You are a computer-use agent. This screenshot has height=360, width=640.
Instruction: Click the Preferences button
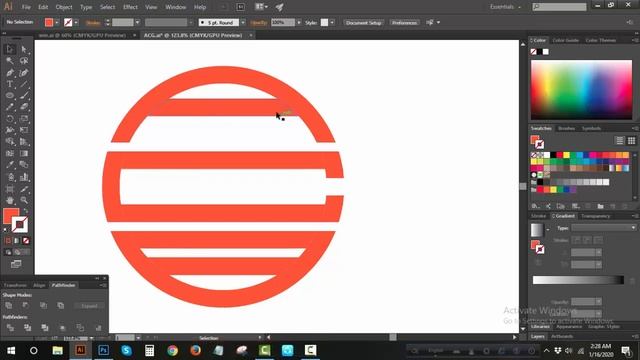[x=404, y=22]
